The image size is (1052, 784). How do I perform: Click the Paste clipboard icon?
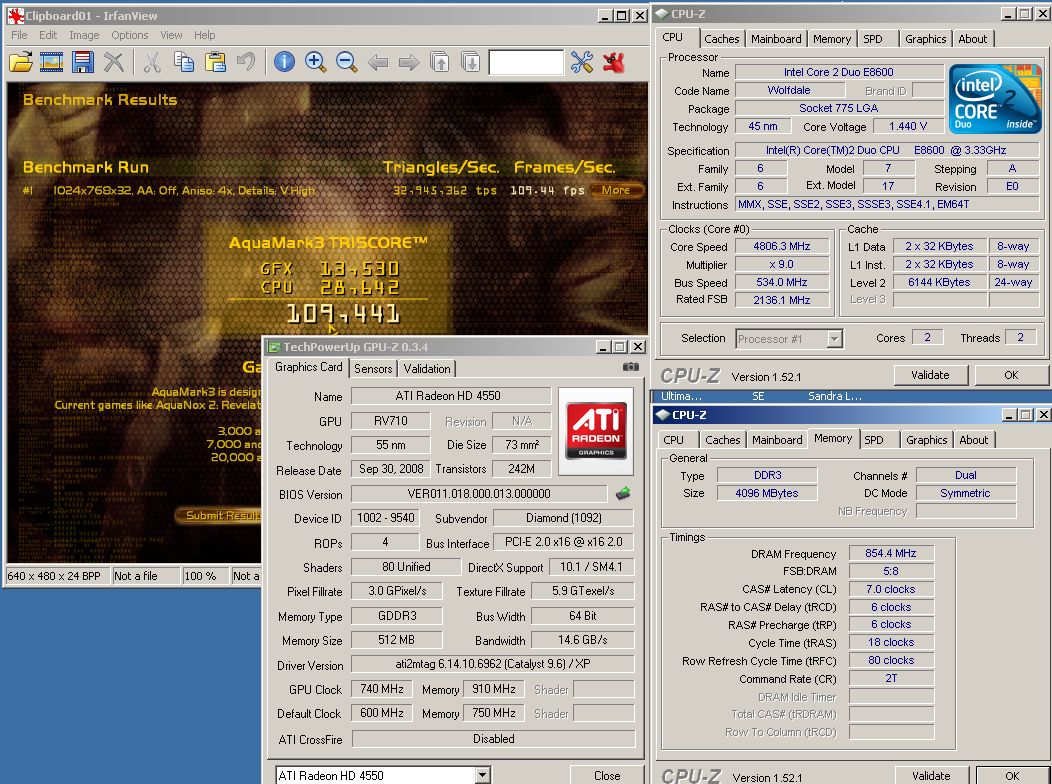215,62
